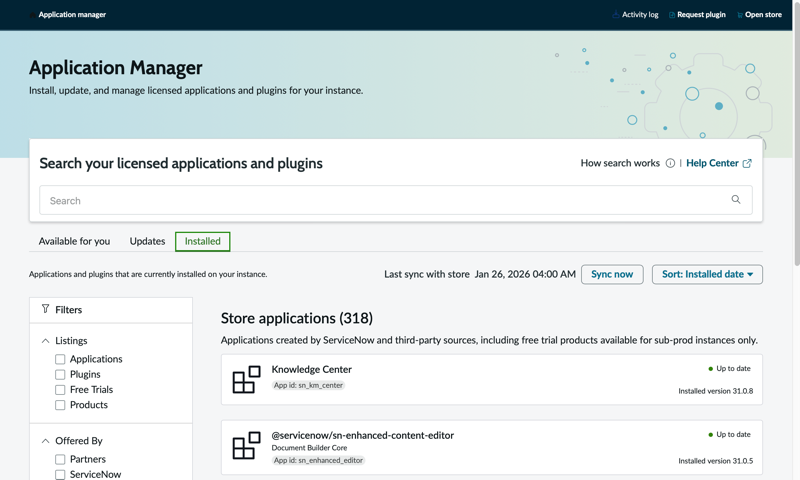Check the ServiceNow offered-by filter

60,474
